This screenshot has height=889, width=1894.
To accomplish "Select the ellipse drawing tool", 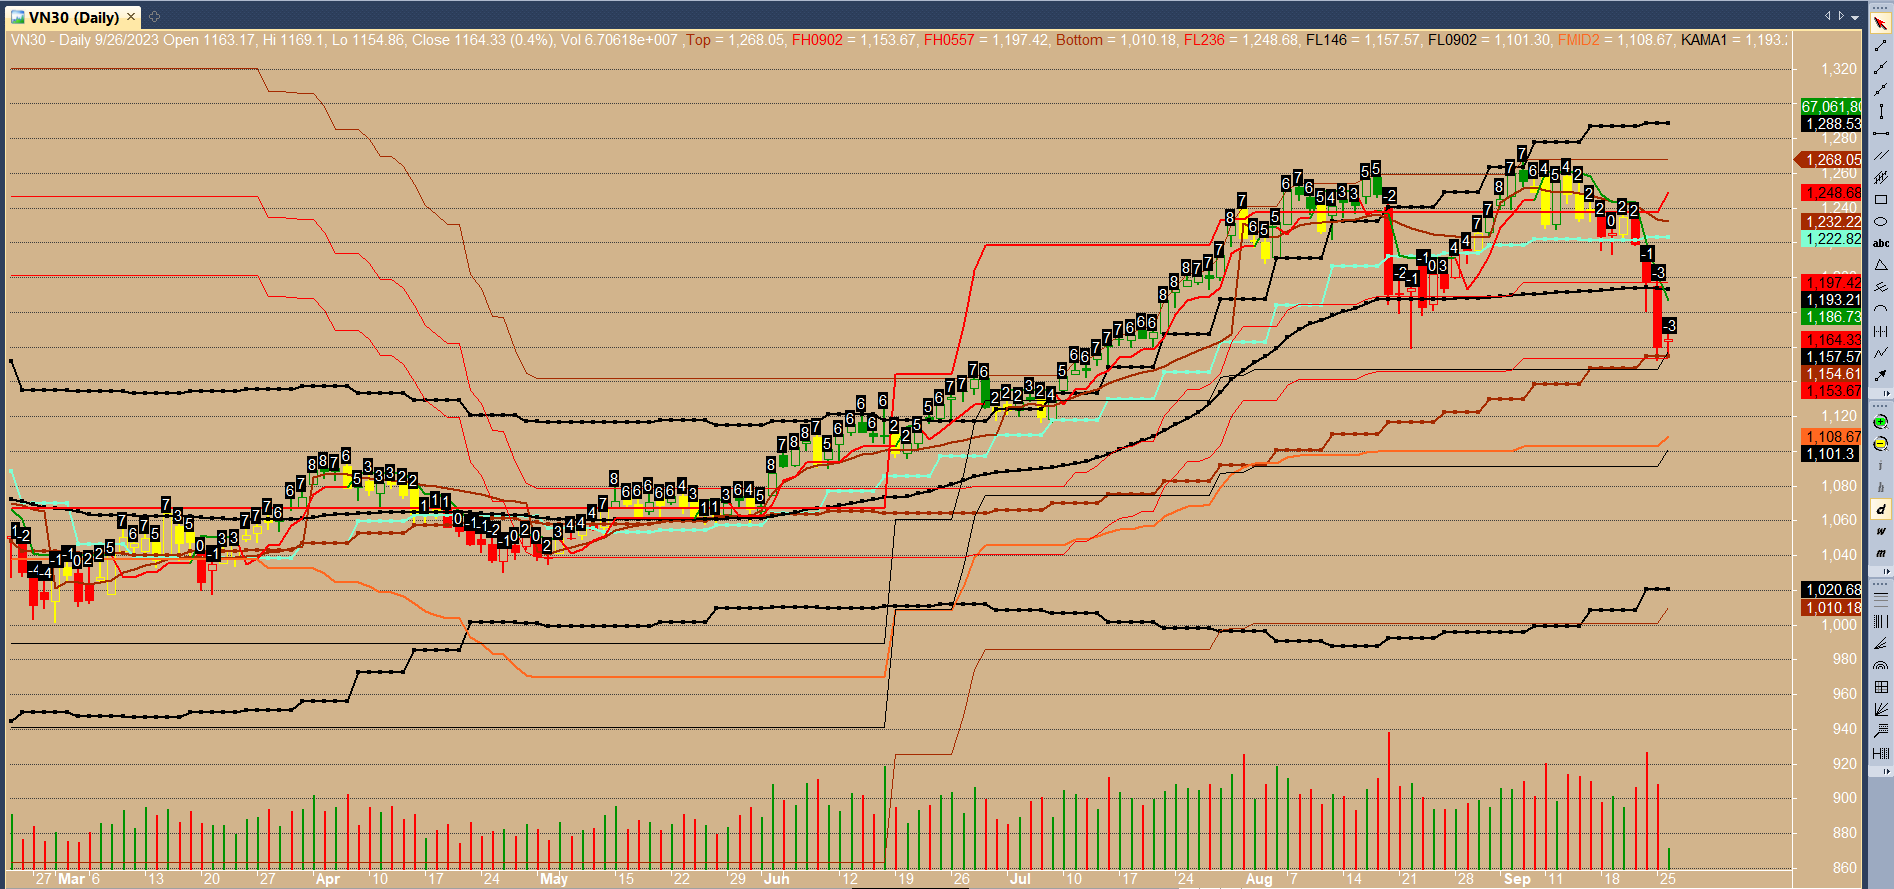I will [x=1880, y=222].
